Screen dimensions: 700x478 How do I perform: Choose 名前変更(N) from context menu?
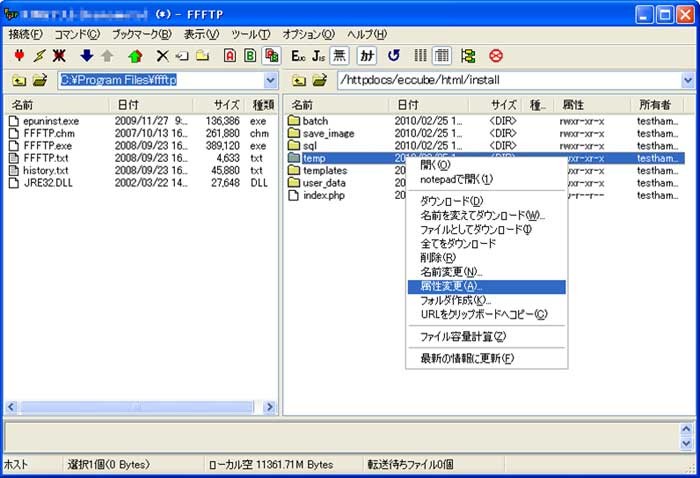click(487, 272)
